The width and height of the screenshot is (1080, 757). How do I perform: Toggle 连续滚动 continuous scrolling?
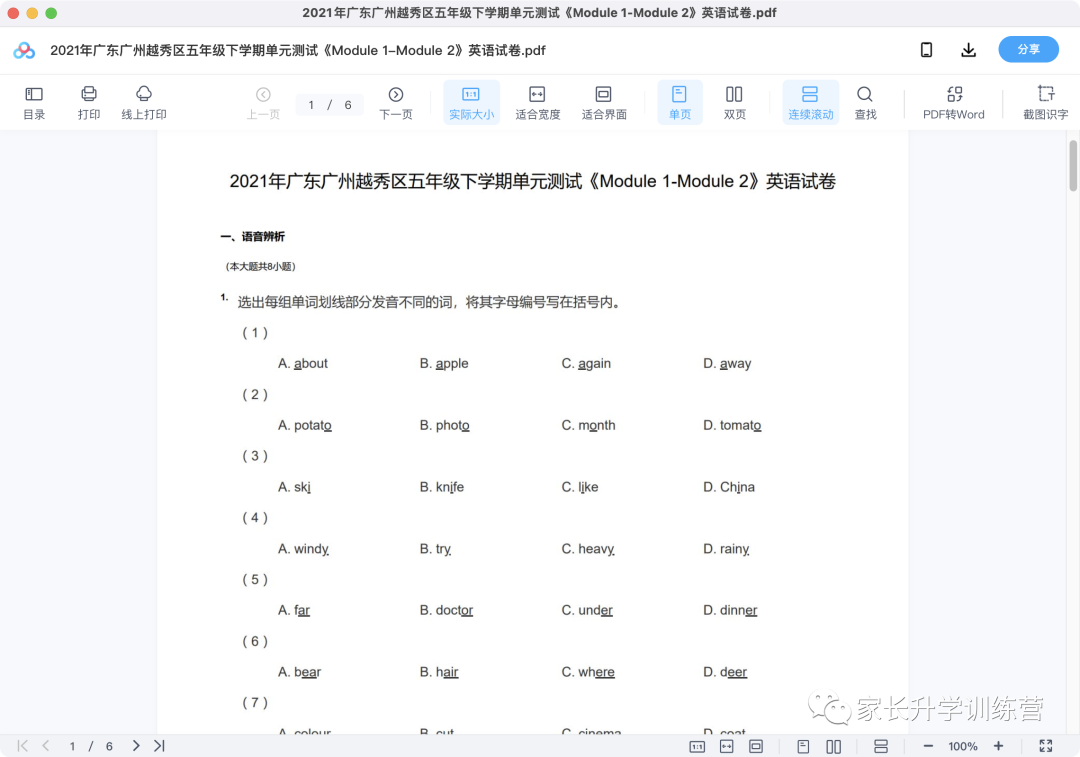coord(811,103)
